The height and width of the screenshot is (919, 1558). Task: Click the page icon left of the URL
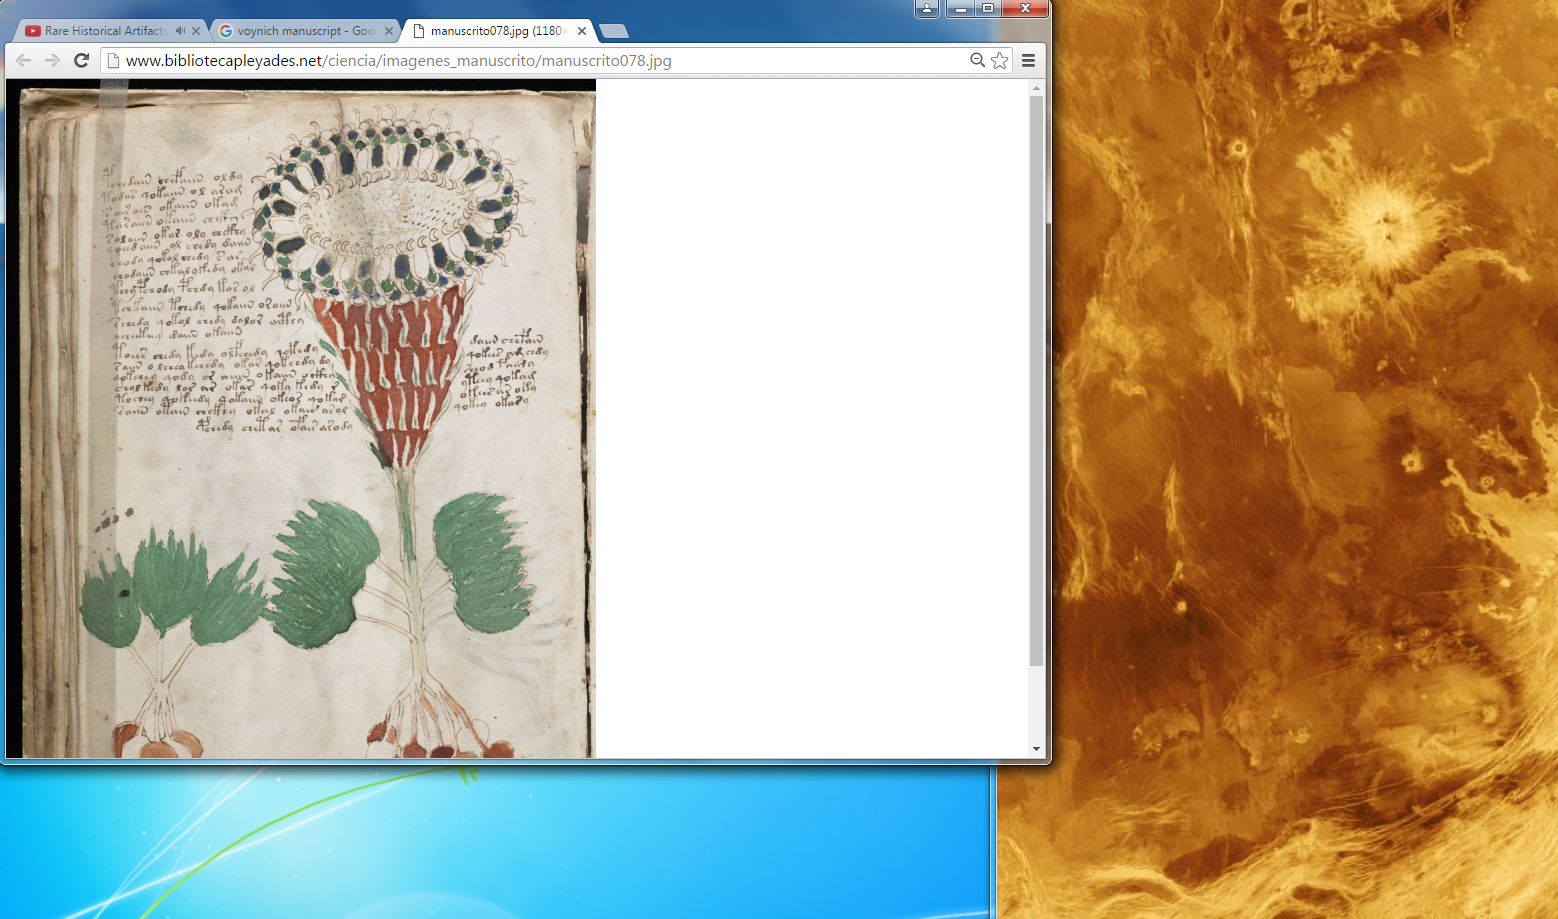pyautogui.click(x=114, y=60)
